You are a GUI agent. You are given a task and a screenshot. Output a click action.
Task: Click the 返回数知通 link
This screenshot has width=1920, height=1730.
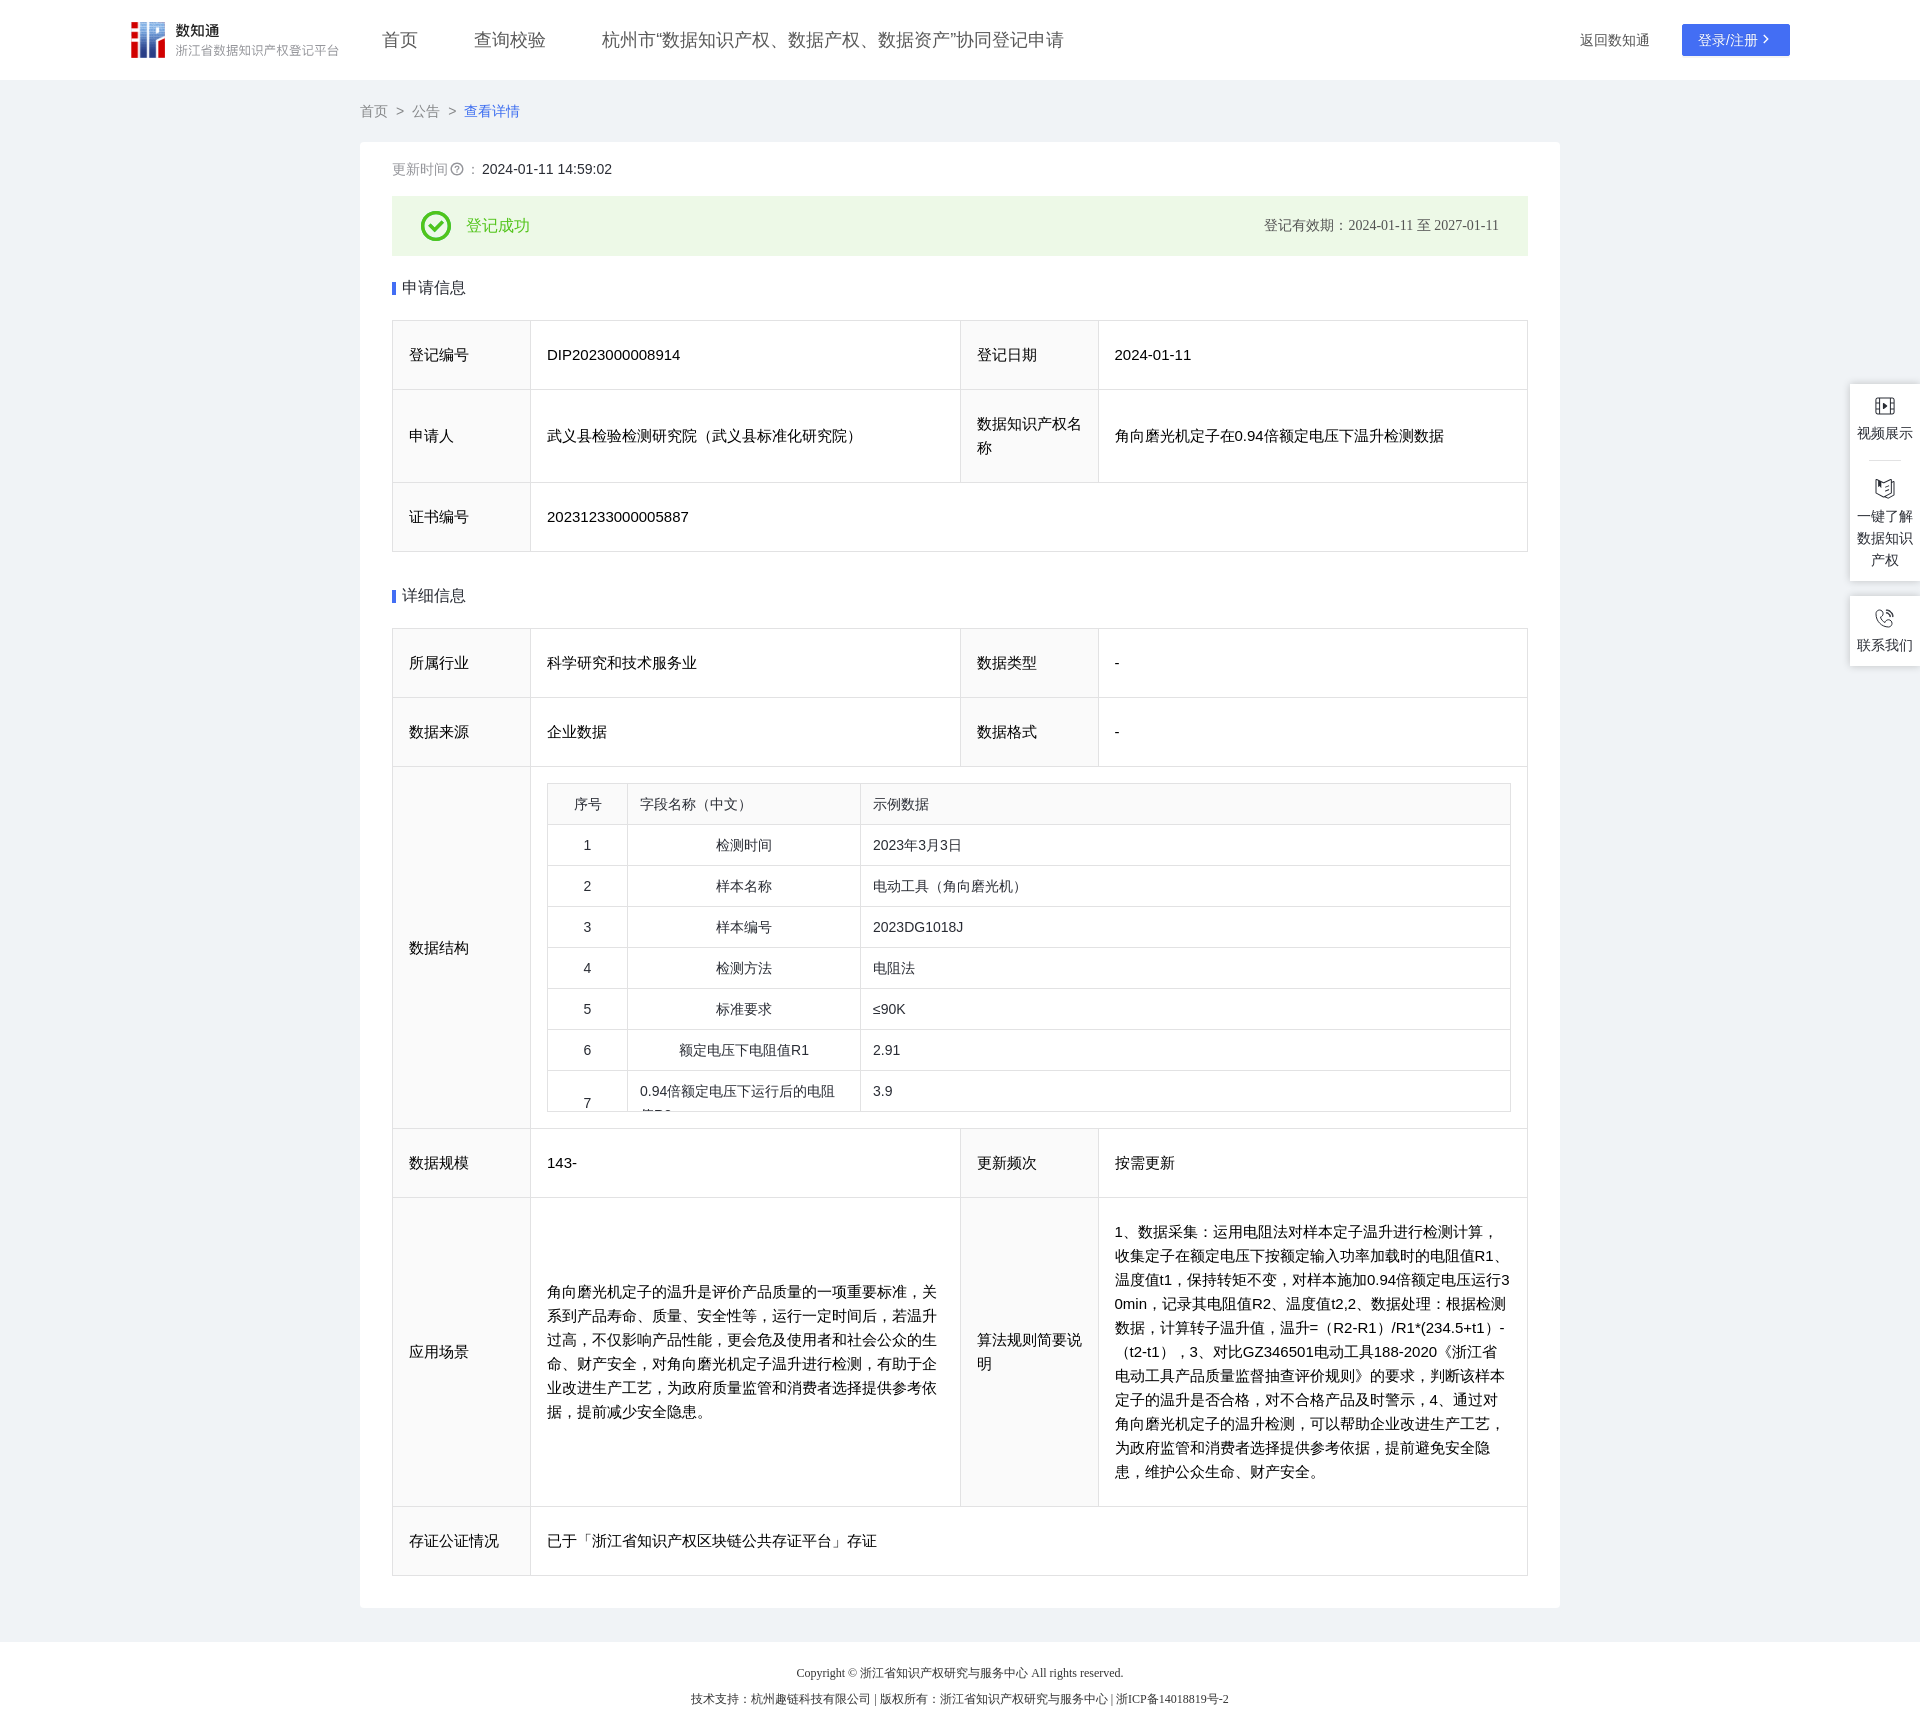[x=1614, y=40]
